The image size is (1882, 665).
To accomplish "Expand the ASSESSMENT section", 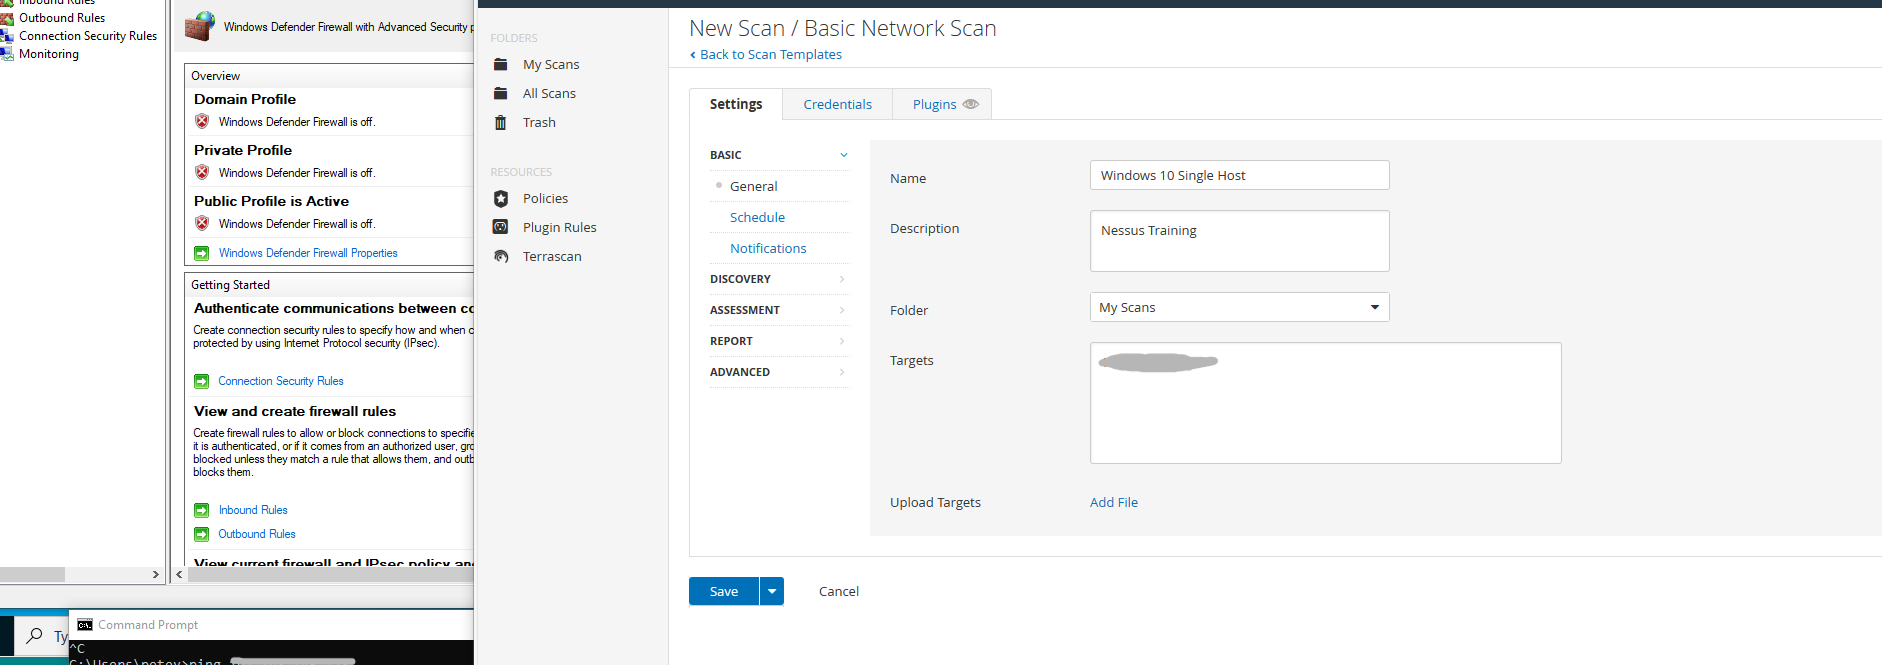I will pyautogui.click(x=779, y=310).
